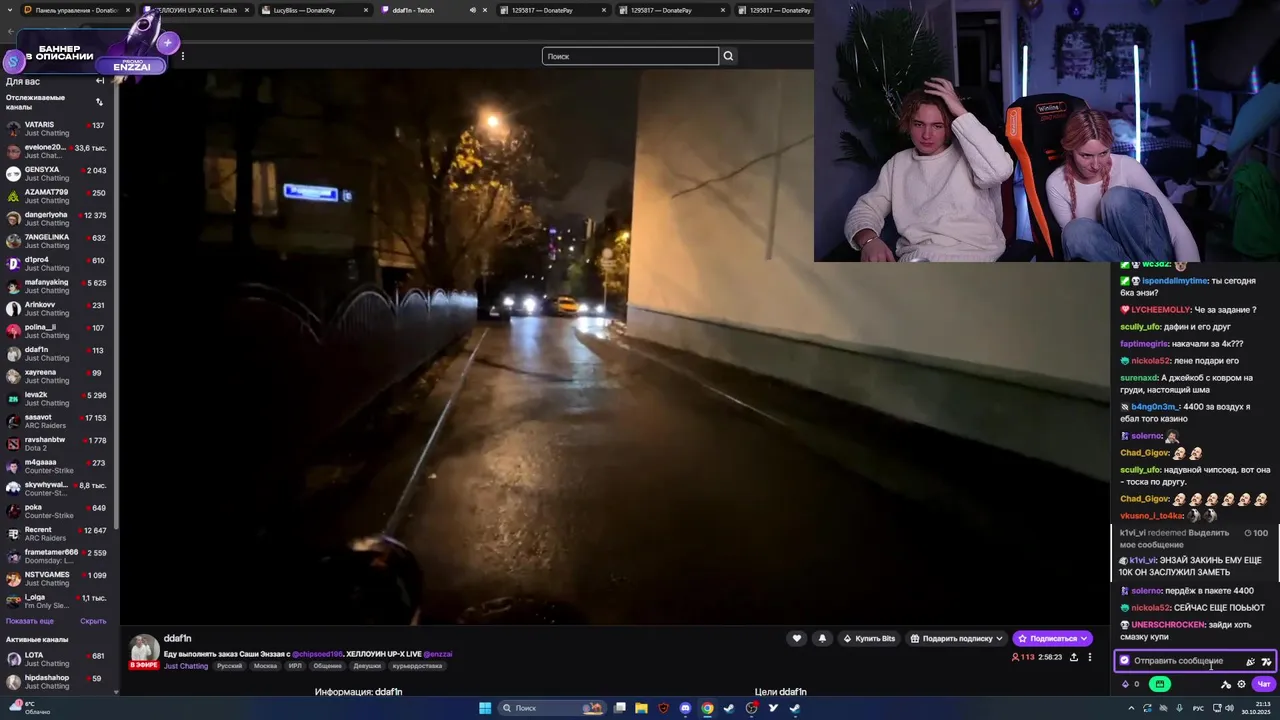The image size is (1280, 720).
Task: Open 7ANGELINKA channel avatar
Action: tap(13, 241)
